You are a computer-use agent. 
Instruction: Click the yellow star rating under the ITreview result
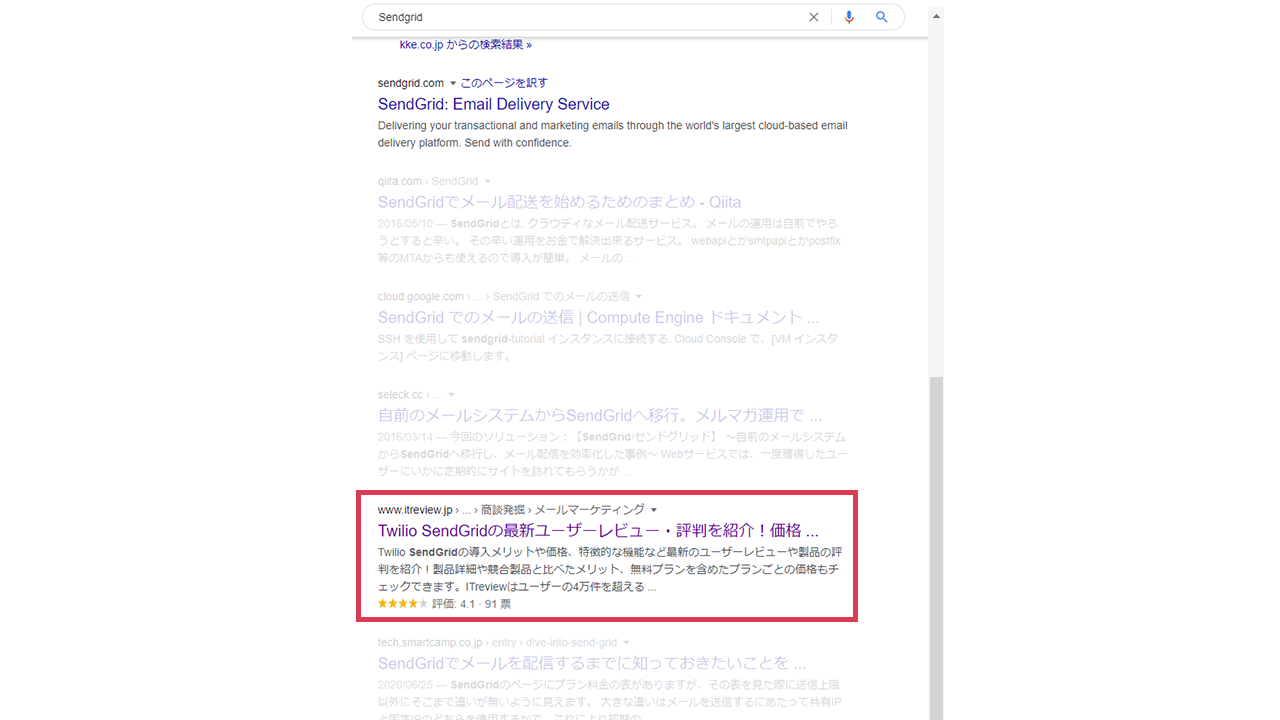pyautogui.click(x=403, y=604)
